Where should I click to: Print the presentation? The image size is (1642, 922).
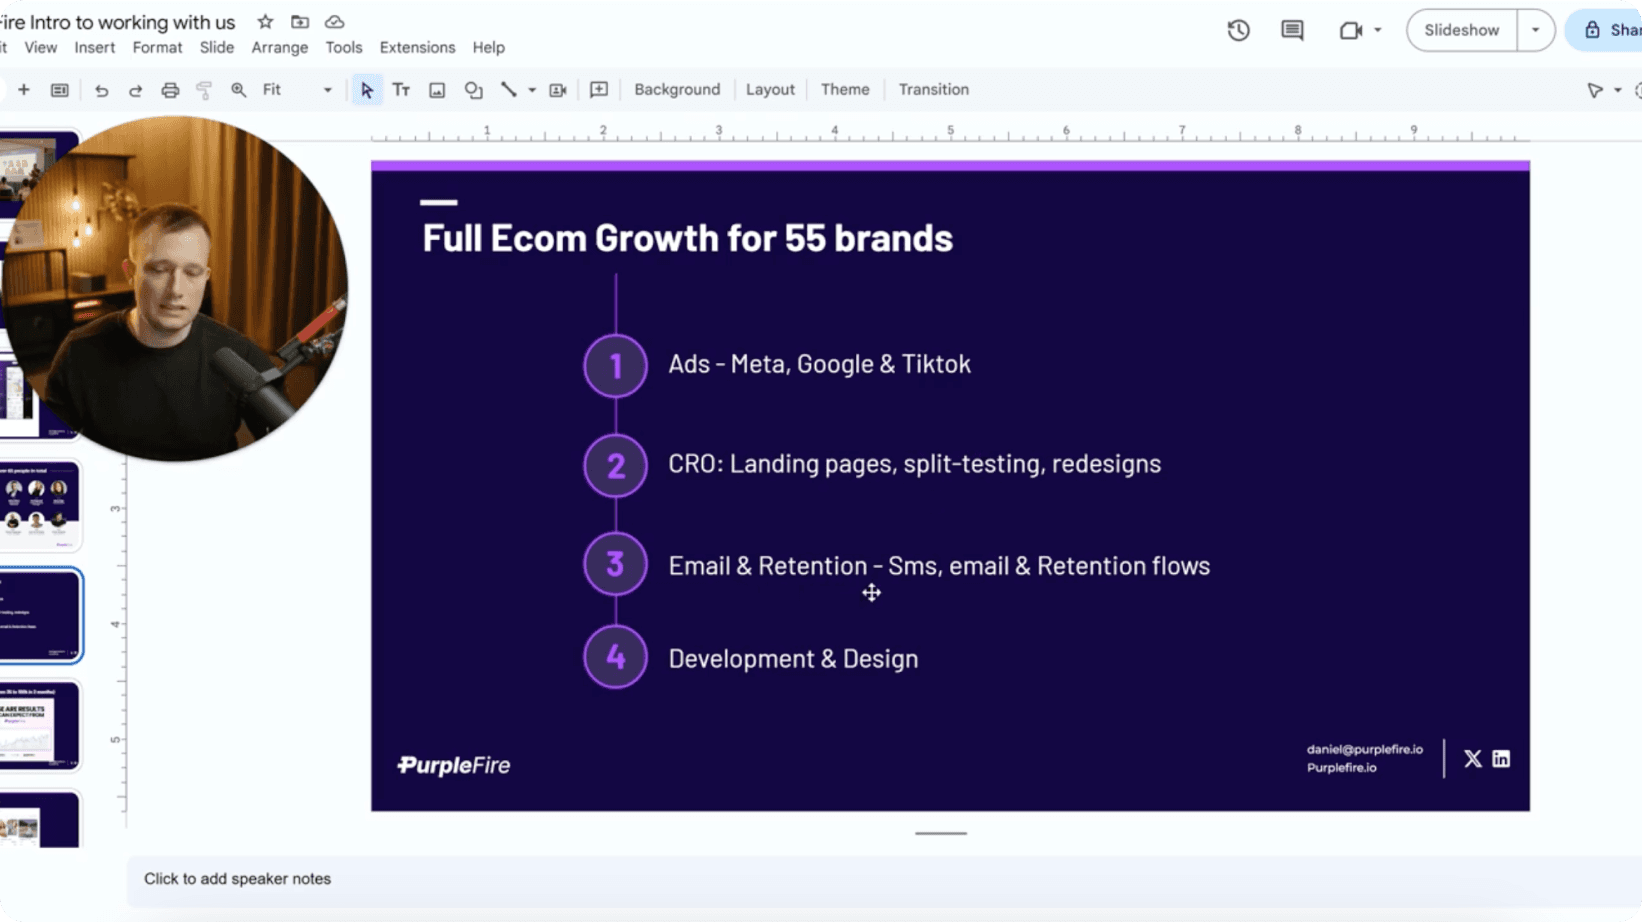click(x=170, y=90)
